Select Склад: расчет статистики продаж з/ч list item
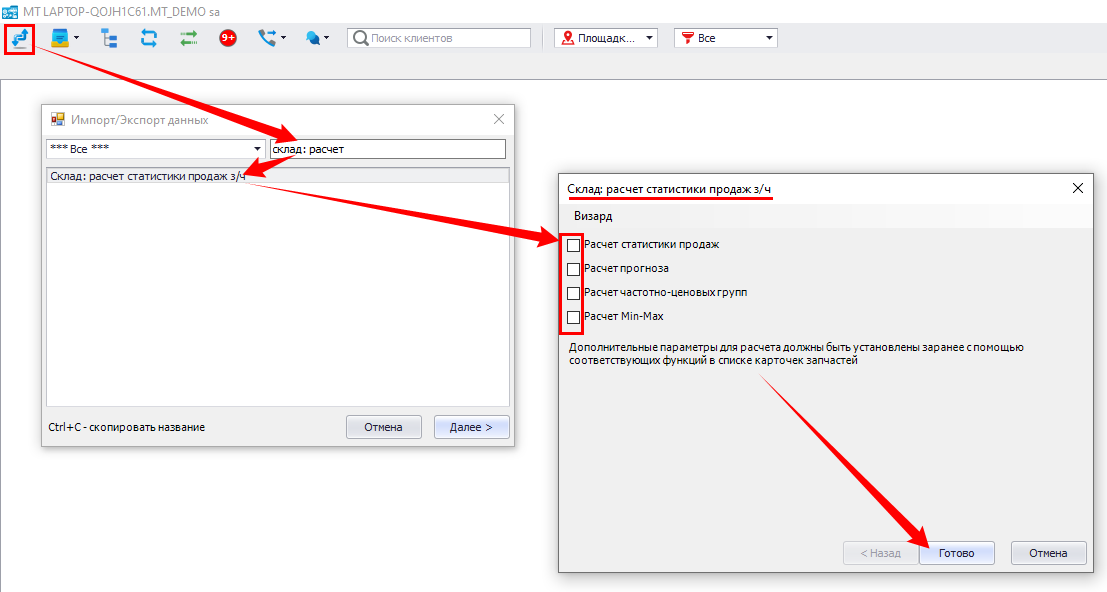 click(147, 176)
